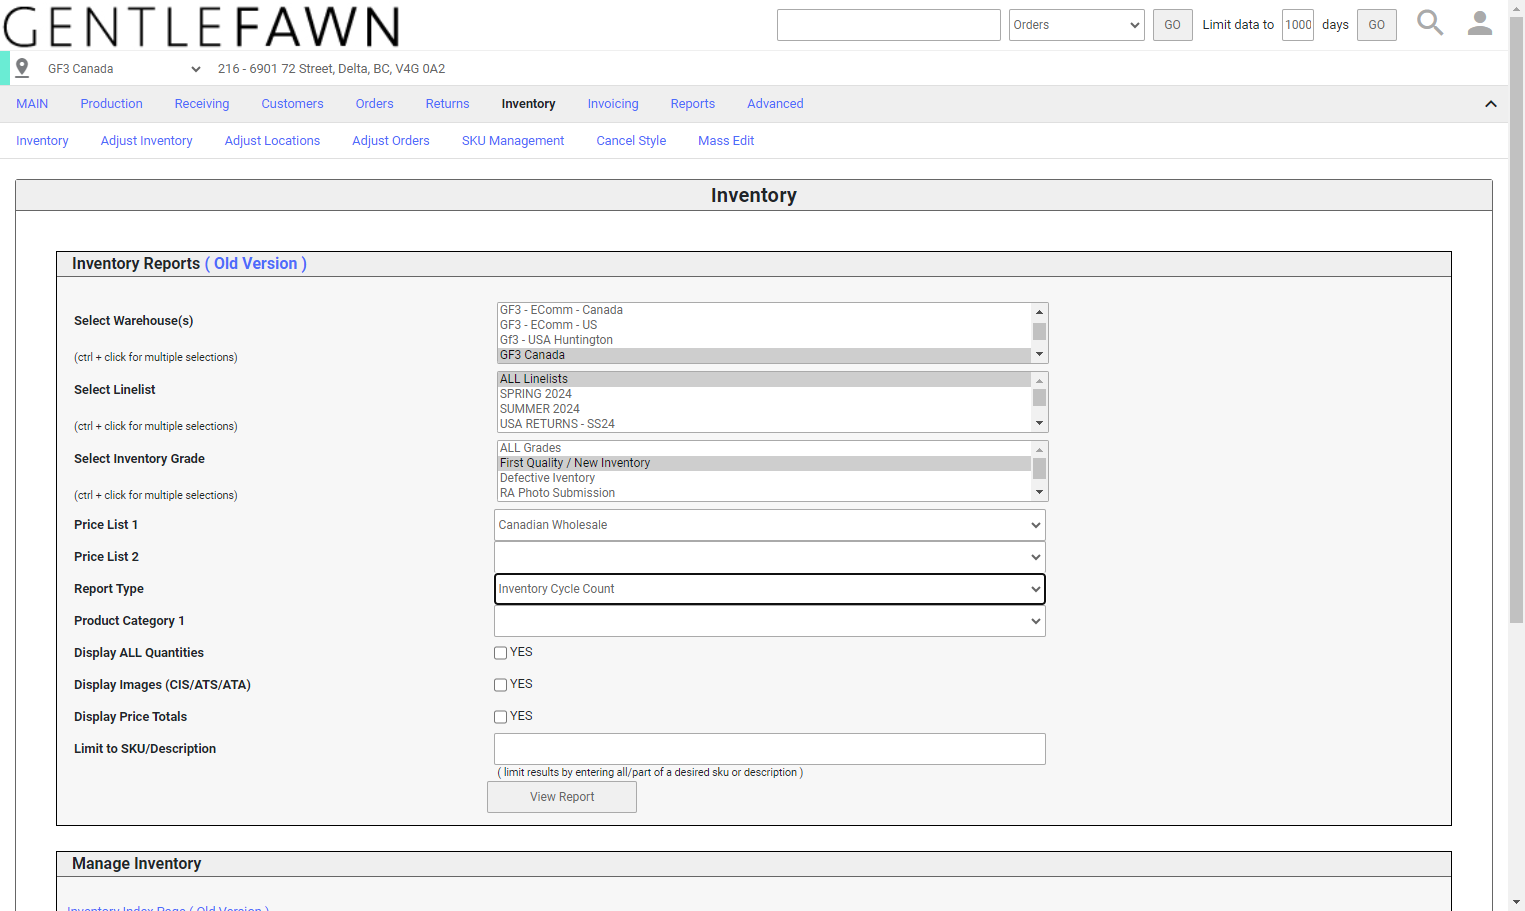Go to the MAIN menu tab
Viewport: 1525px width, 911px height.
(x=32, y=104)
